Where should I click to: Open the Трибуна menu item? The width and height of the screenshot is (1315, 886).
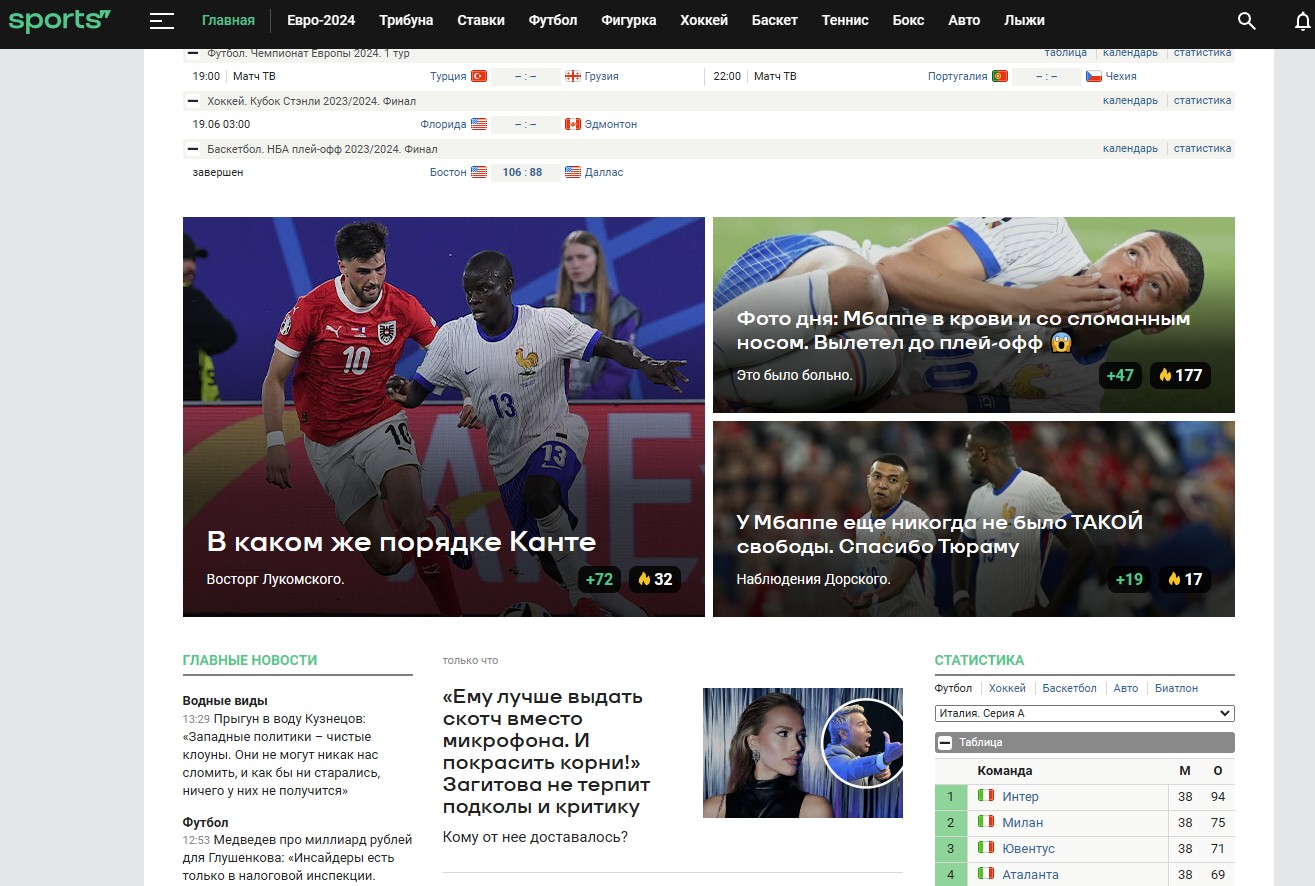pos(406,20)
